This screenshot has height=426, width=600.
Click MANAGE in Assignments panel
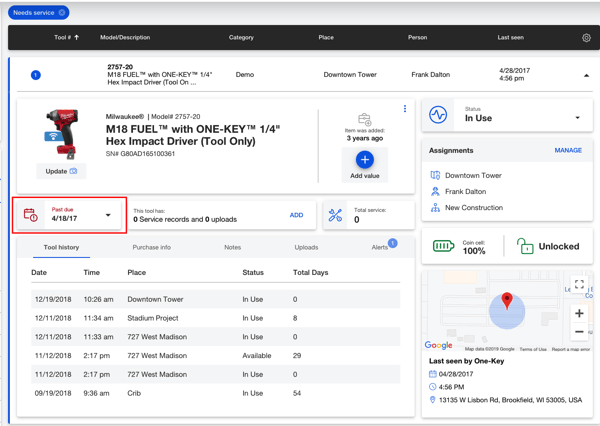tap(568, 150)
